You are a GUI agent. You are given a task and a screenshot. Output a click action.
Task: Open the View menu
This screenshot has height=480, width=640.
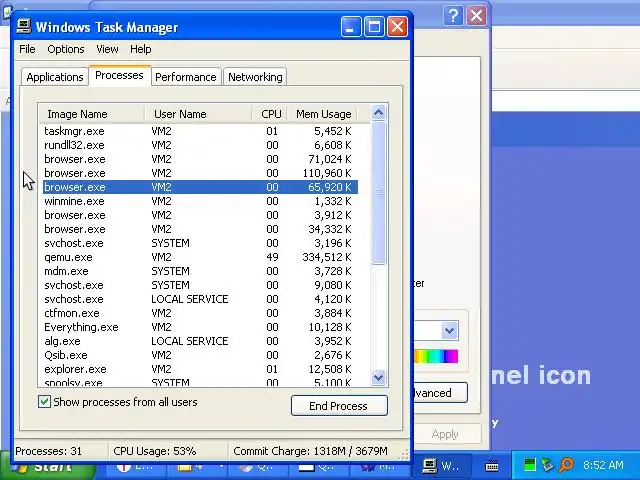pyautogui.click(x=107, y=49)
